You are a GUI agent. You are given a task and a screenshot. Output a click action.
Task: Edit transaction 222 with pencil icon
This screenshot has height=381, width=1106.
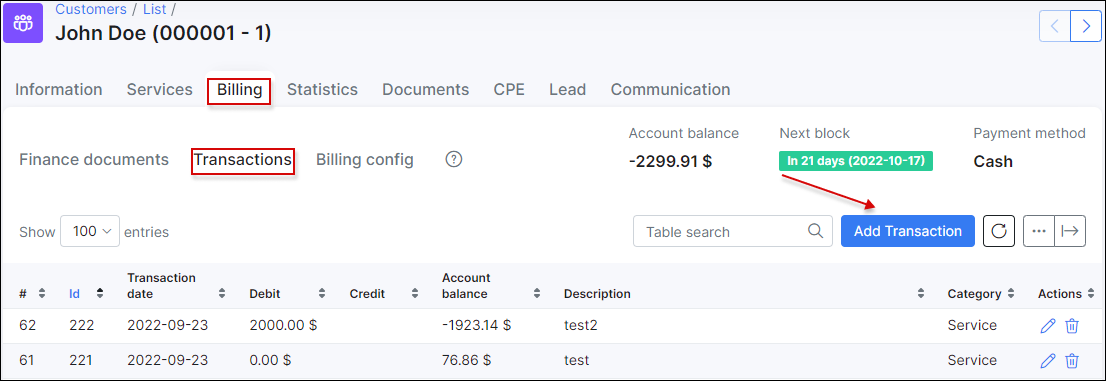[x=1048, y=325]
